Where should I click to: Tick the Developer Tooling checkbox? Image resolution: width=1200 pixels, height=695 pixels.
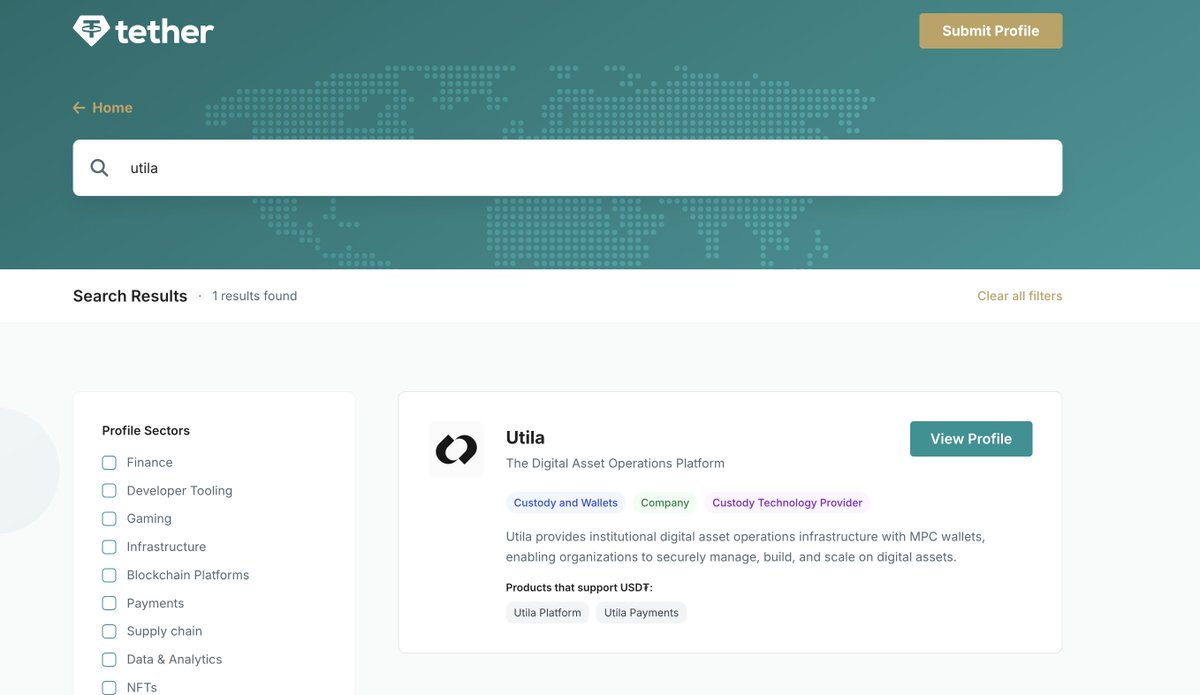[x=109, y=491]
